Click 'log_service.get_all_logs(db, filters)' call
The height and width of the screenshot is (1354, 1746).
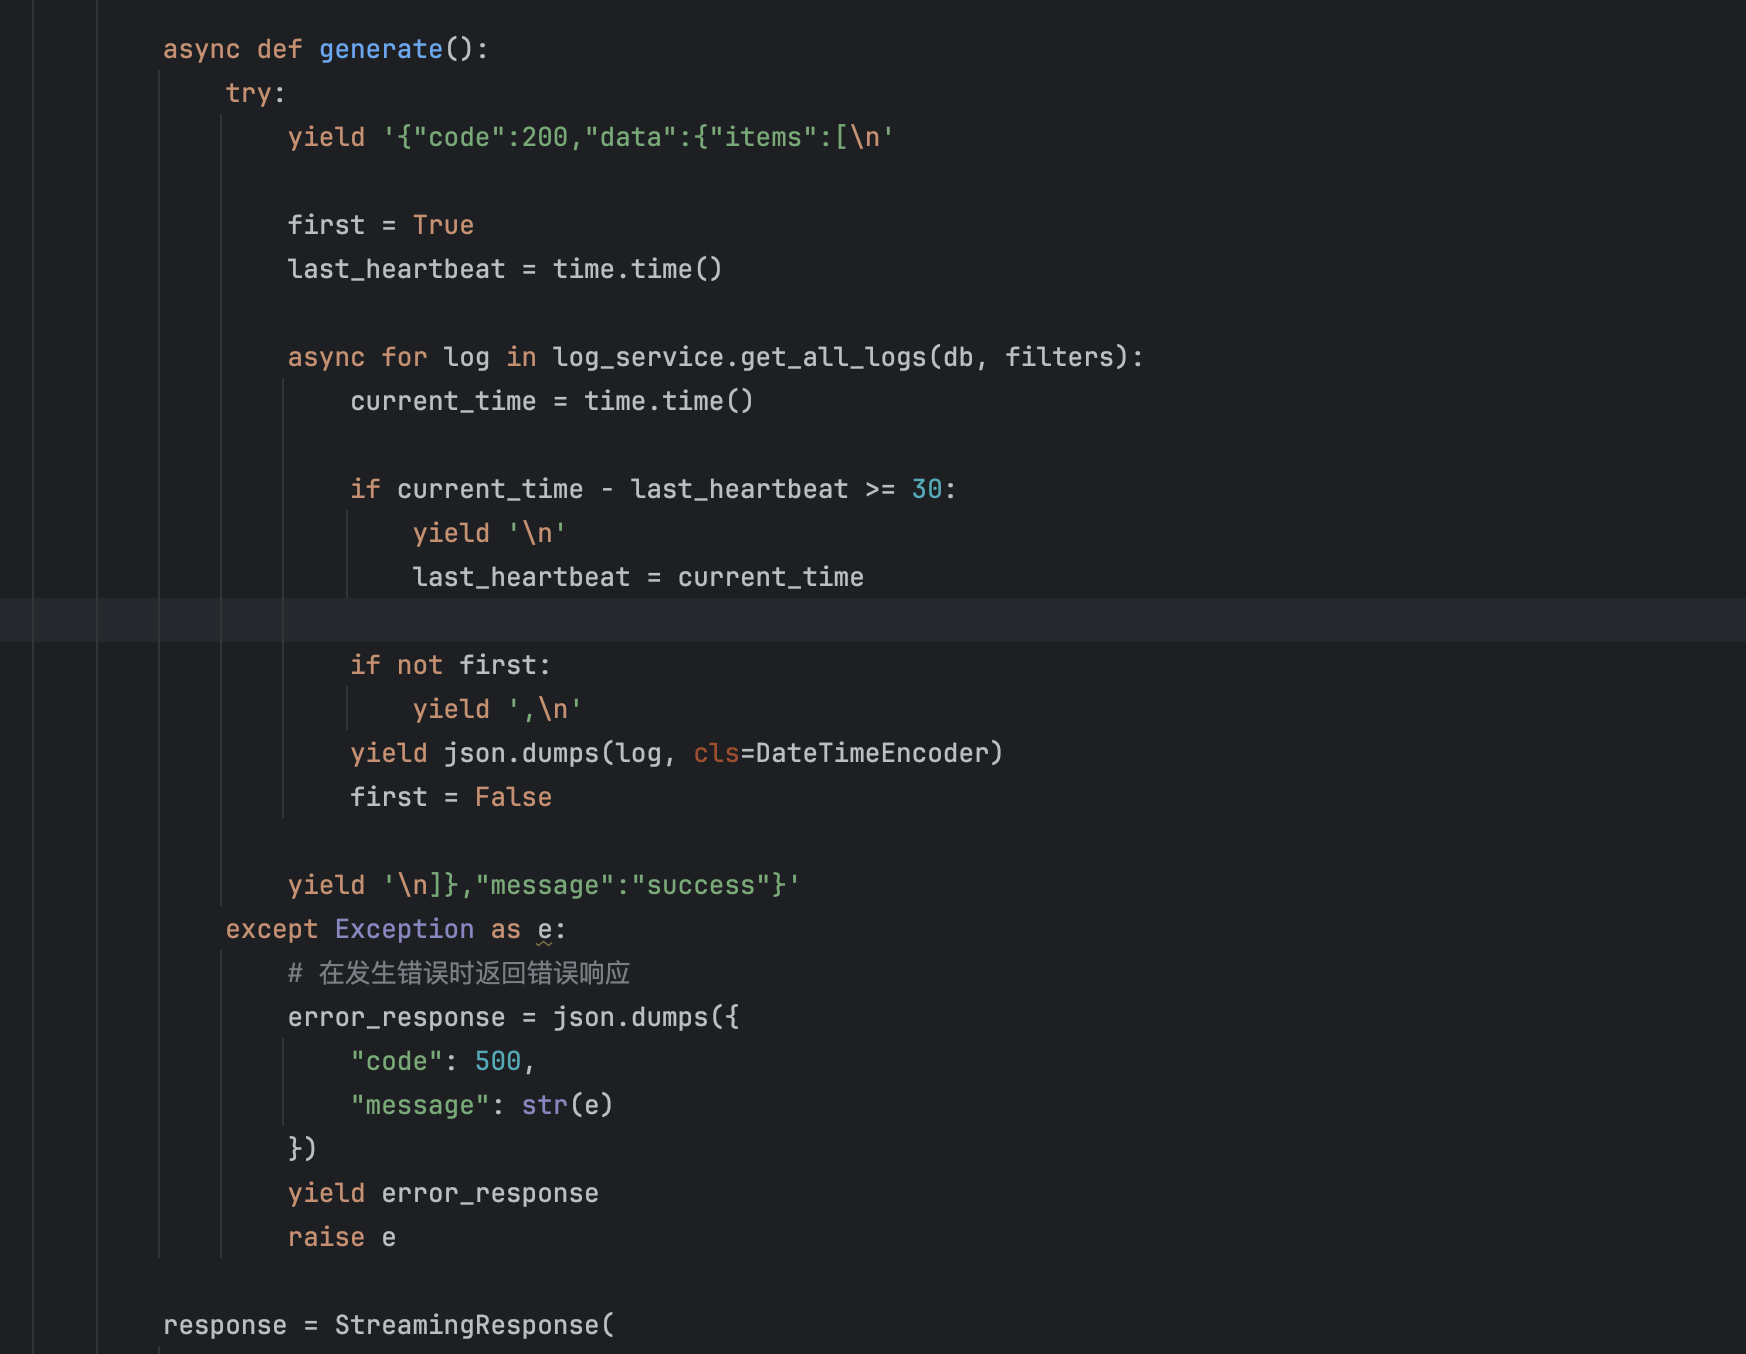tap(840, 357)
